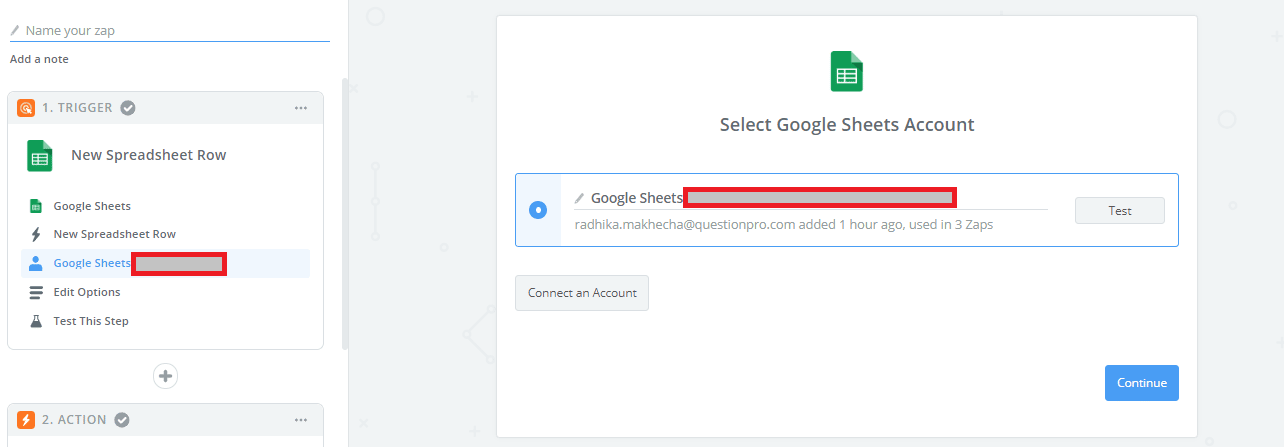Click the flask icon beside Test This Step

point(36,321)
